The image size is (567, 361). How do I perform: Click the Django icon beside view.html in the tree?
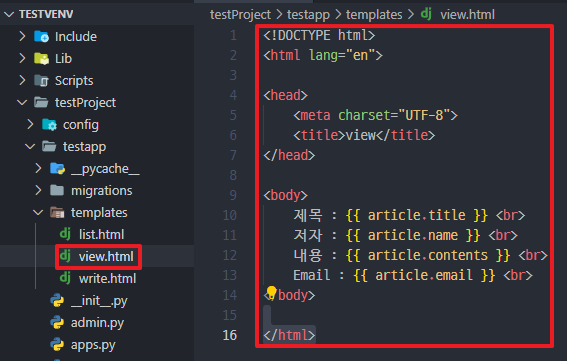tap(65, 256)
